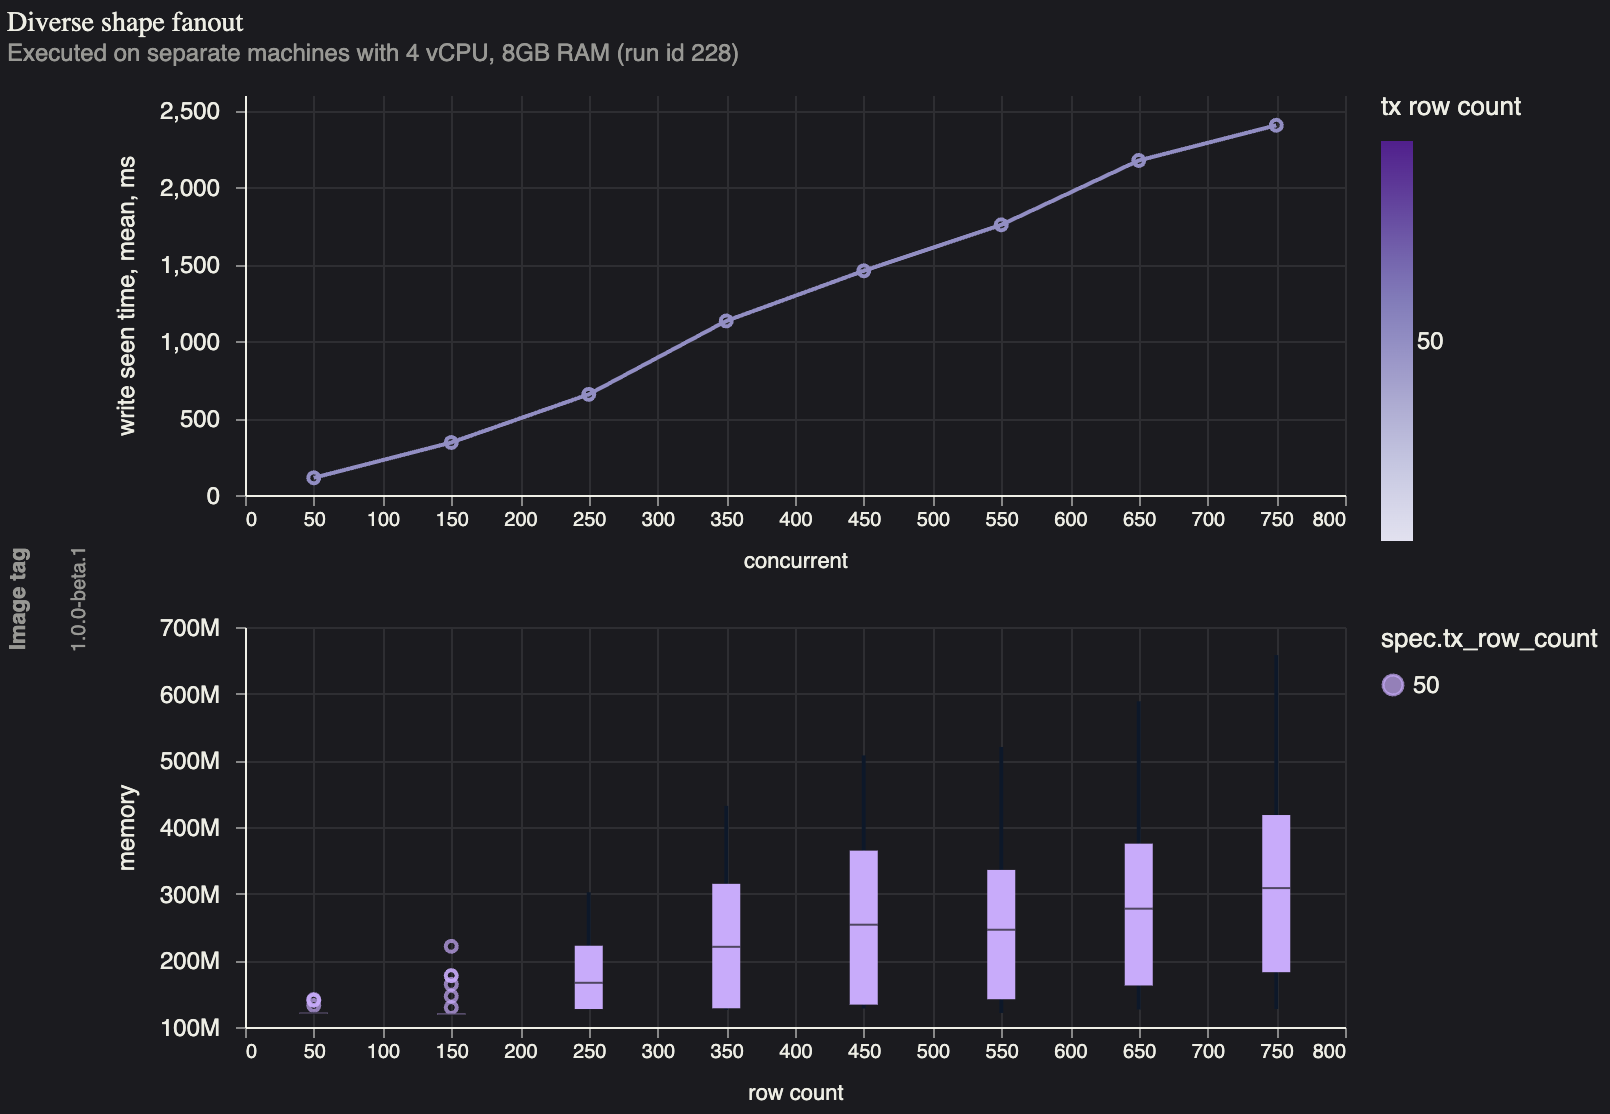Select the memory box at row count 250
Screen dimensions: 1610x1114
coord(589,977)
